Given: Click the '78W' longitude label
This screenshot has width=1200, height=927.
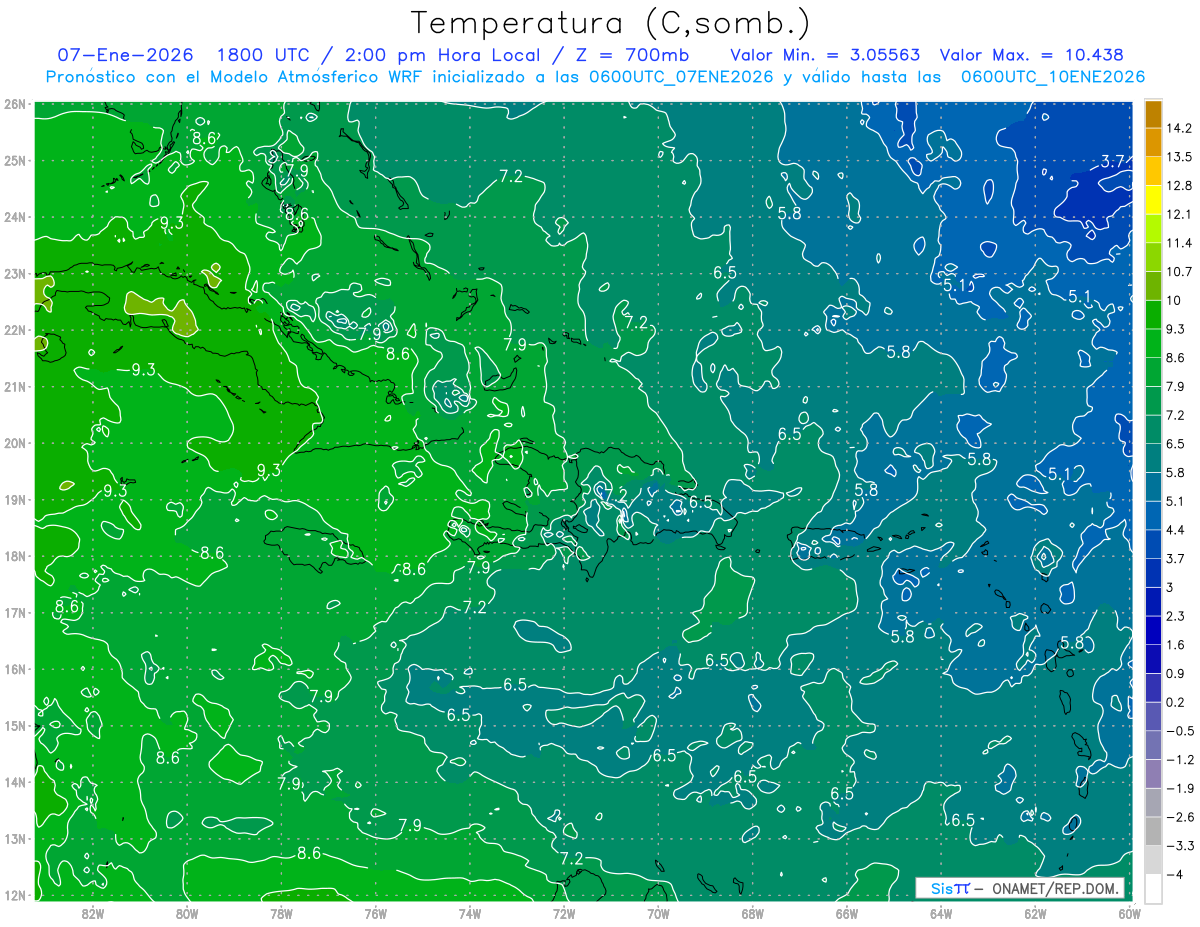Looking at the screenshot, I should coord(281,913).
